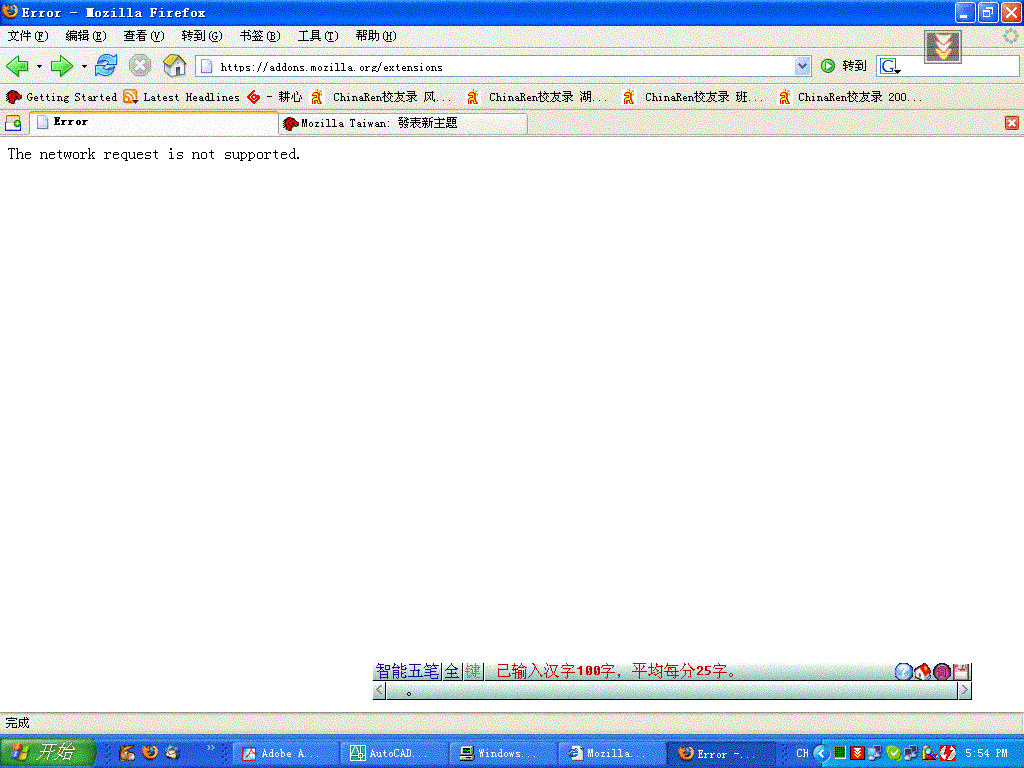This screenshot has width=1024, height=768.
Task: Click the 完成 status bar text
Action: pos(18,723)
